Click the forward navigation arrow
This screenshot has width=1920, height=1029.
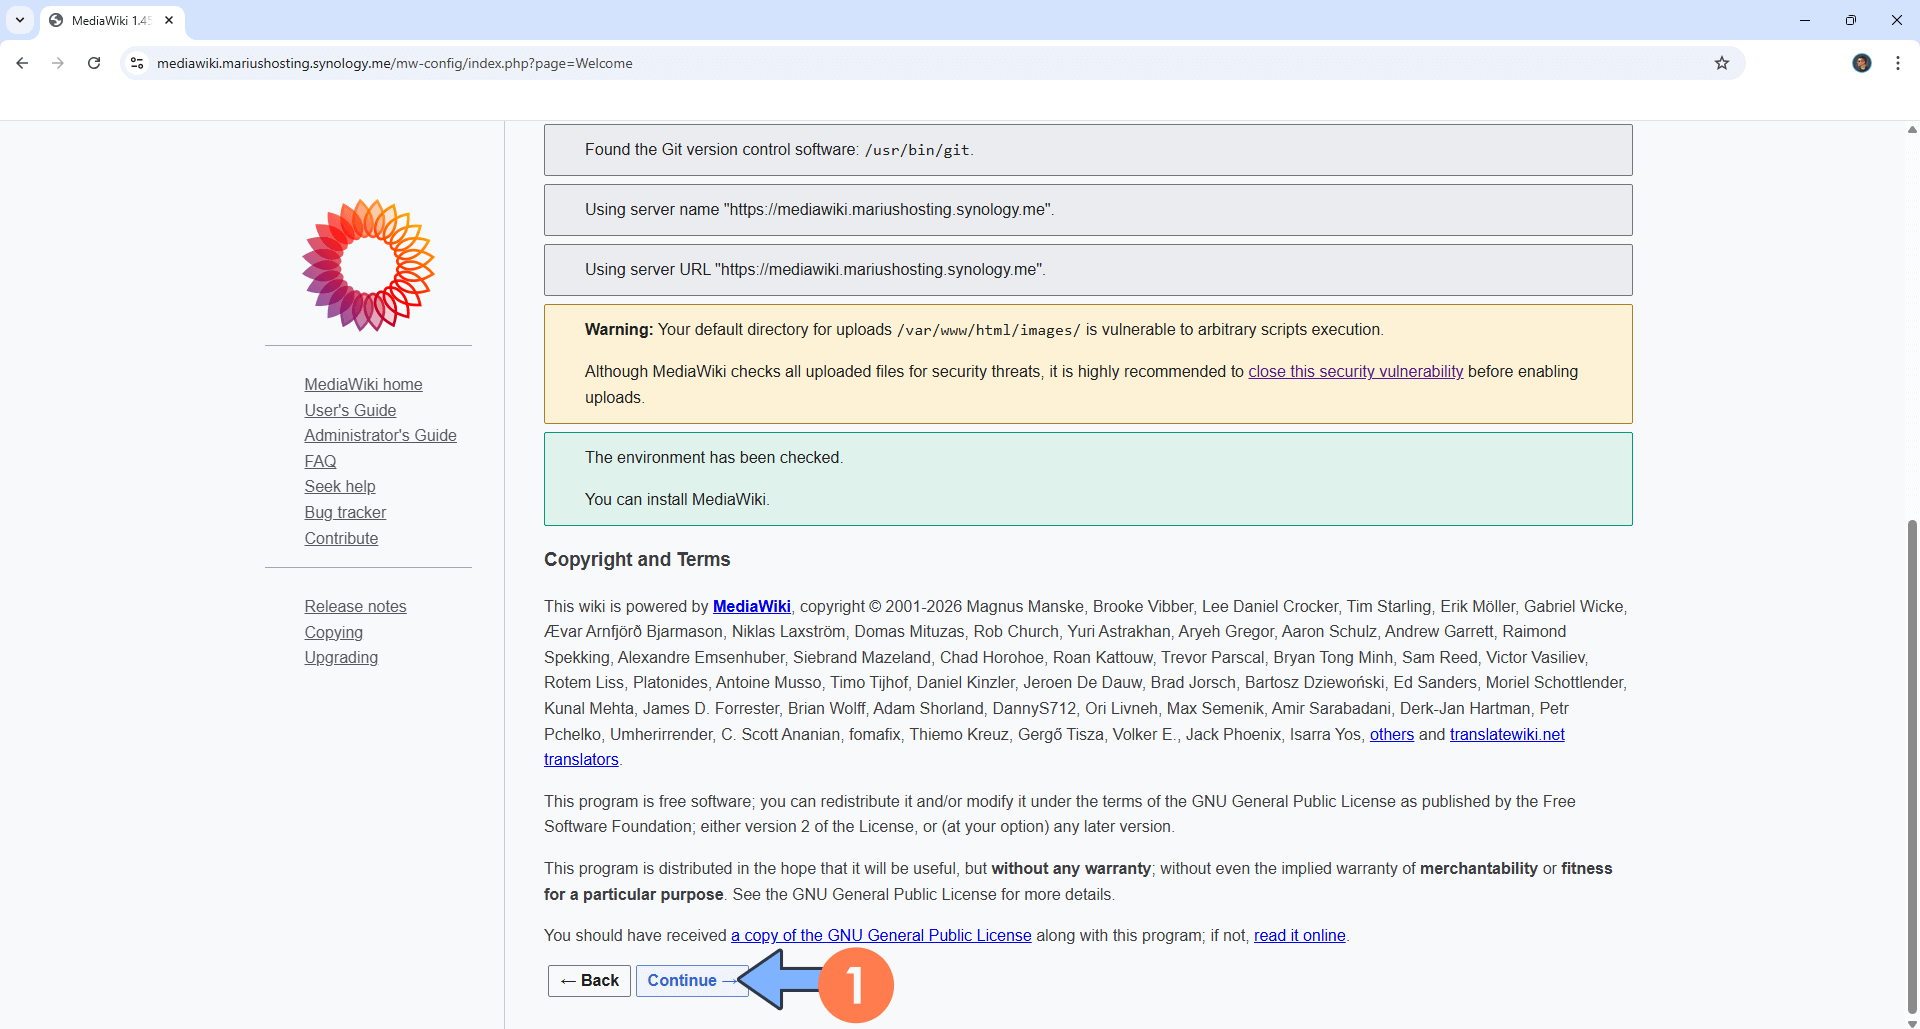click(x=57, y=62)
